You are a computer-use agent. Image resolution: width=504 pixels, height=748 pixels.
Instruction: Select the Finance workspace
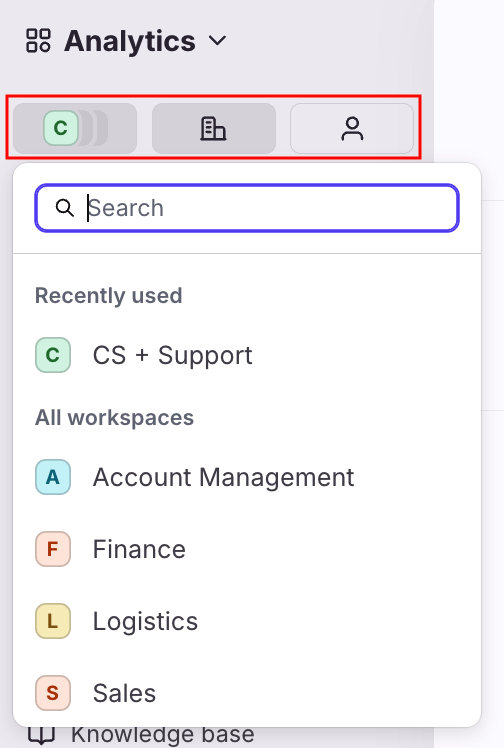coord(247,549)
